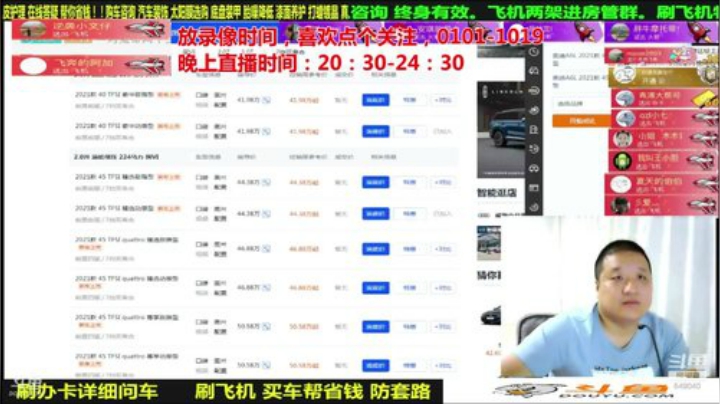This screenshot has width=720, height=404.
Task: Click 询底价 for quattro 尊享动感型
Action: 376,365
